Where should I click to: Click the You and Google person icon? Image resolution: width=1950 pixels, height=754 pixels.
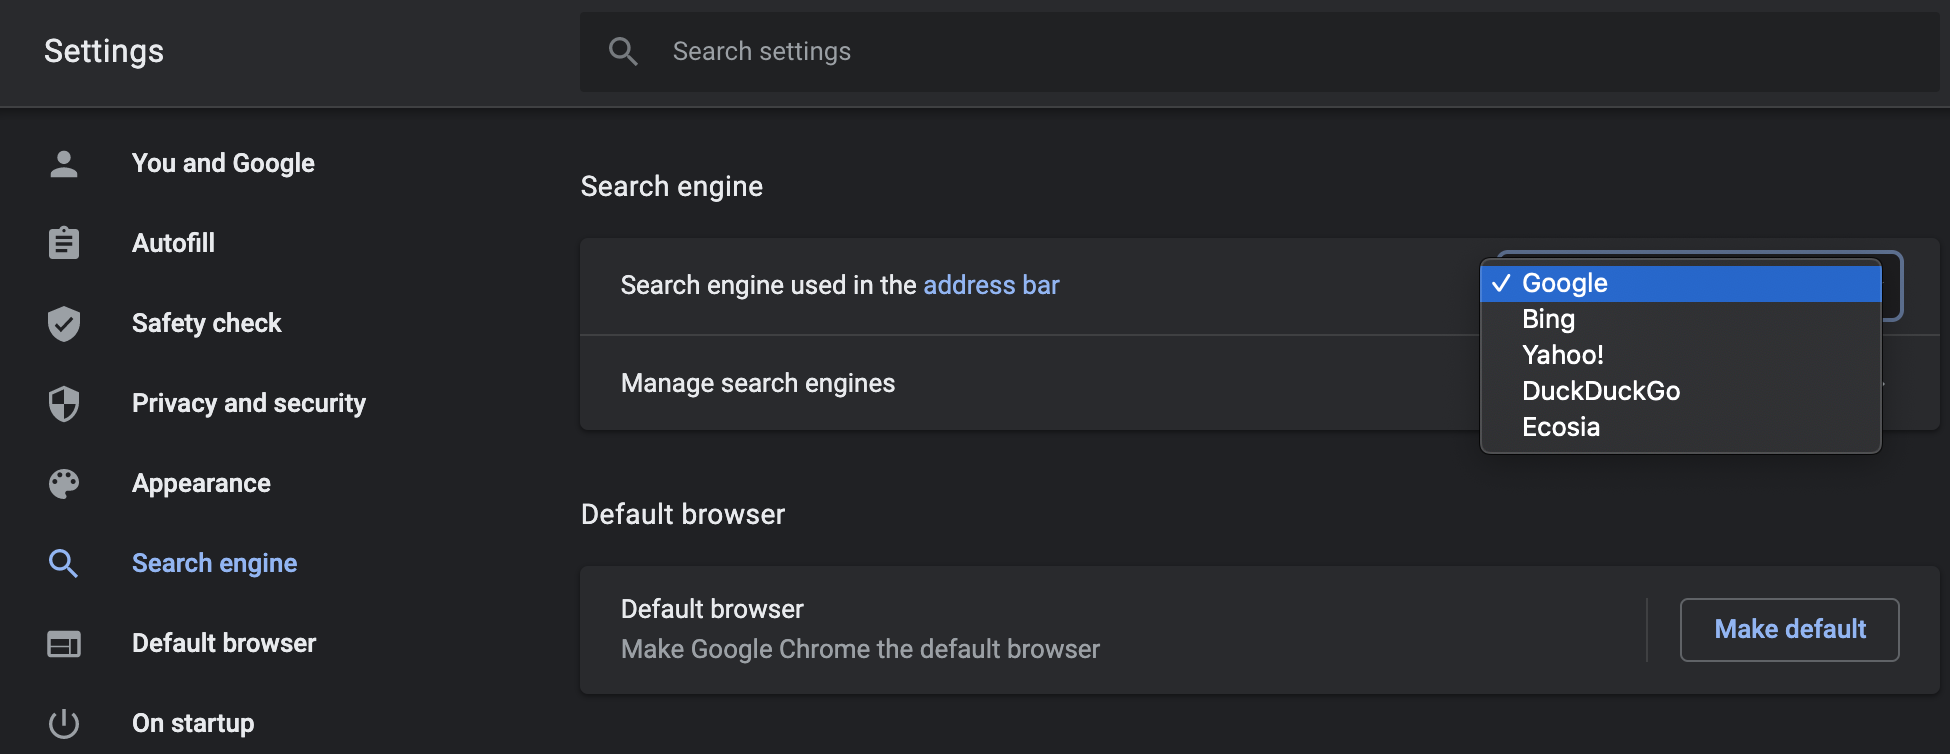(64, 163)
